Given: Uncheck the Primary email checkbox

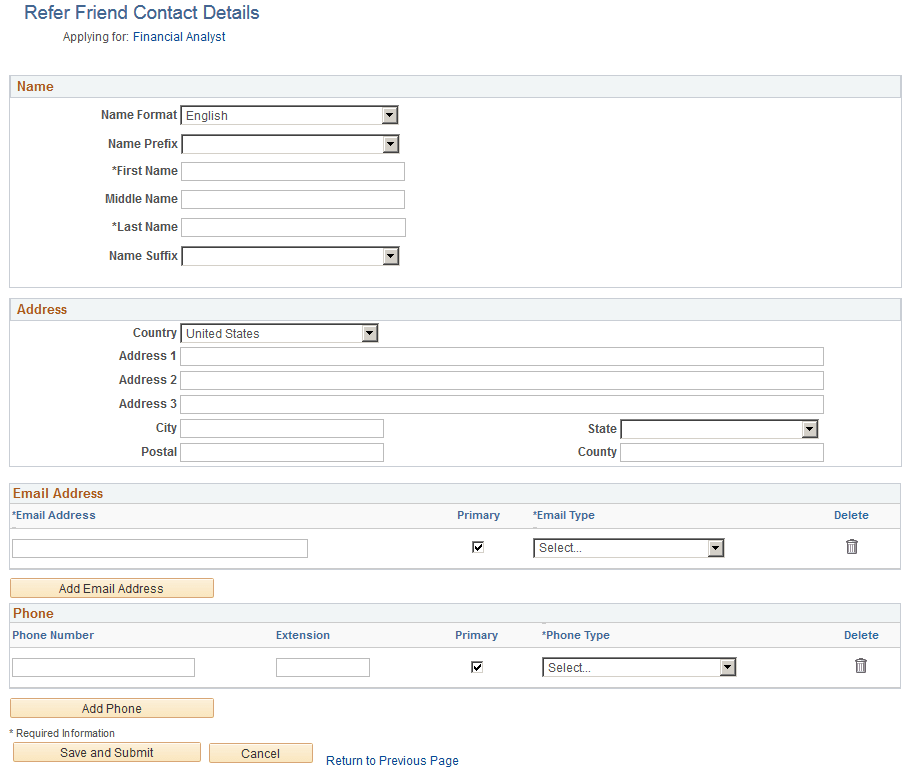Looking at the screenshot, I should (x=477, y=546).
